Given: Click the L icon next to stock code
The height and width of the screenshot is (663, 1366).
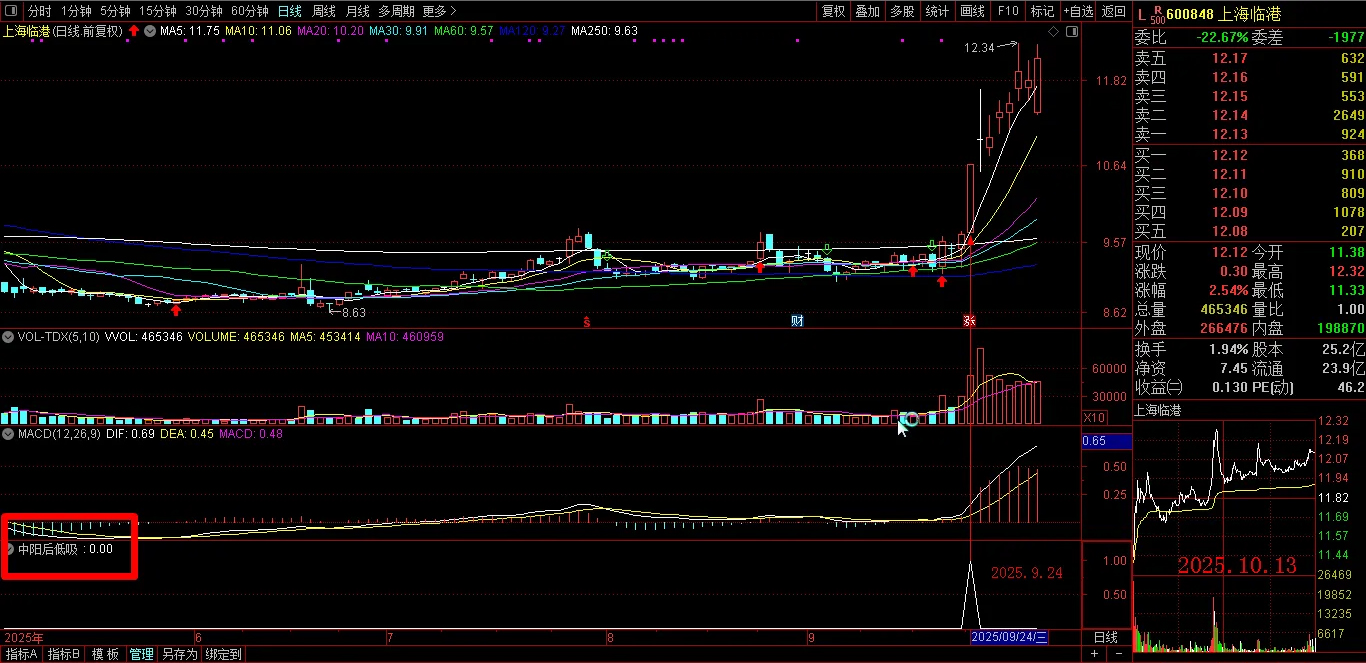Looking at the screenshot, I should [x=1141, y=13].
